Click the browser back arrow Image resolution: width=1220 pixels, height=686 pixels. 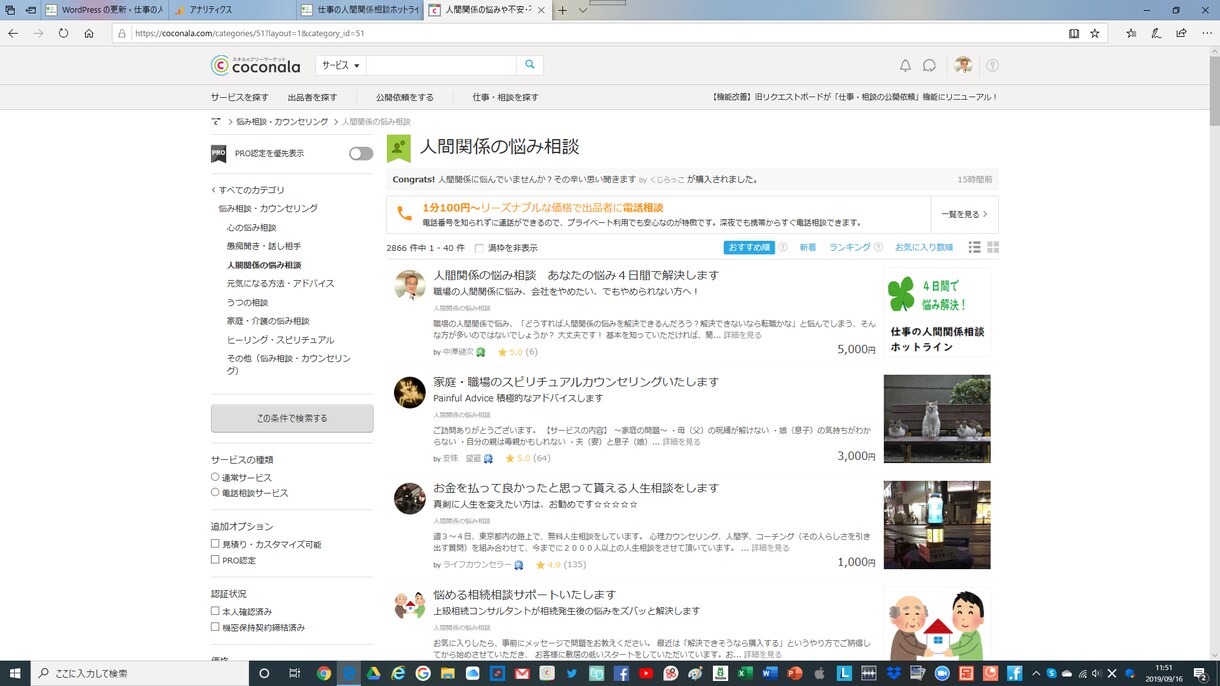pyautogui.click(x=13, y=33)
